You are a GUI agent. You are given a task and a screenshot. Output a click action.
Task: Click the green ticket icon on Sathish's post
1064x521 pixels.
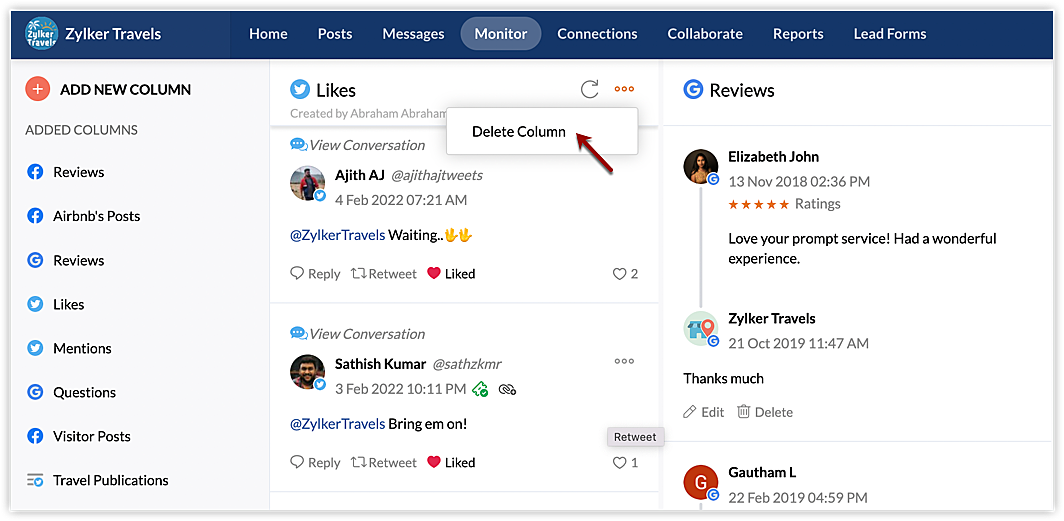click(x=480, y=389)
